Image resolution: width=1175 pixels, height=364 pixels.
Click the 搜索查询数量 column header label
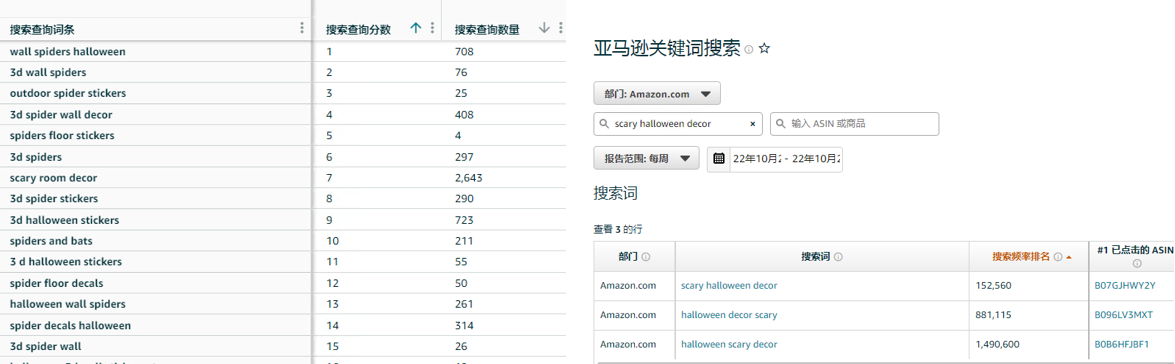click(x=487, y=30)
